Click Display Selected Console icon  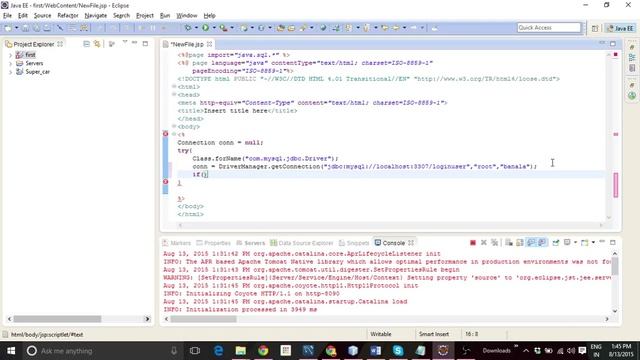[567, 243]
